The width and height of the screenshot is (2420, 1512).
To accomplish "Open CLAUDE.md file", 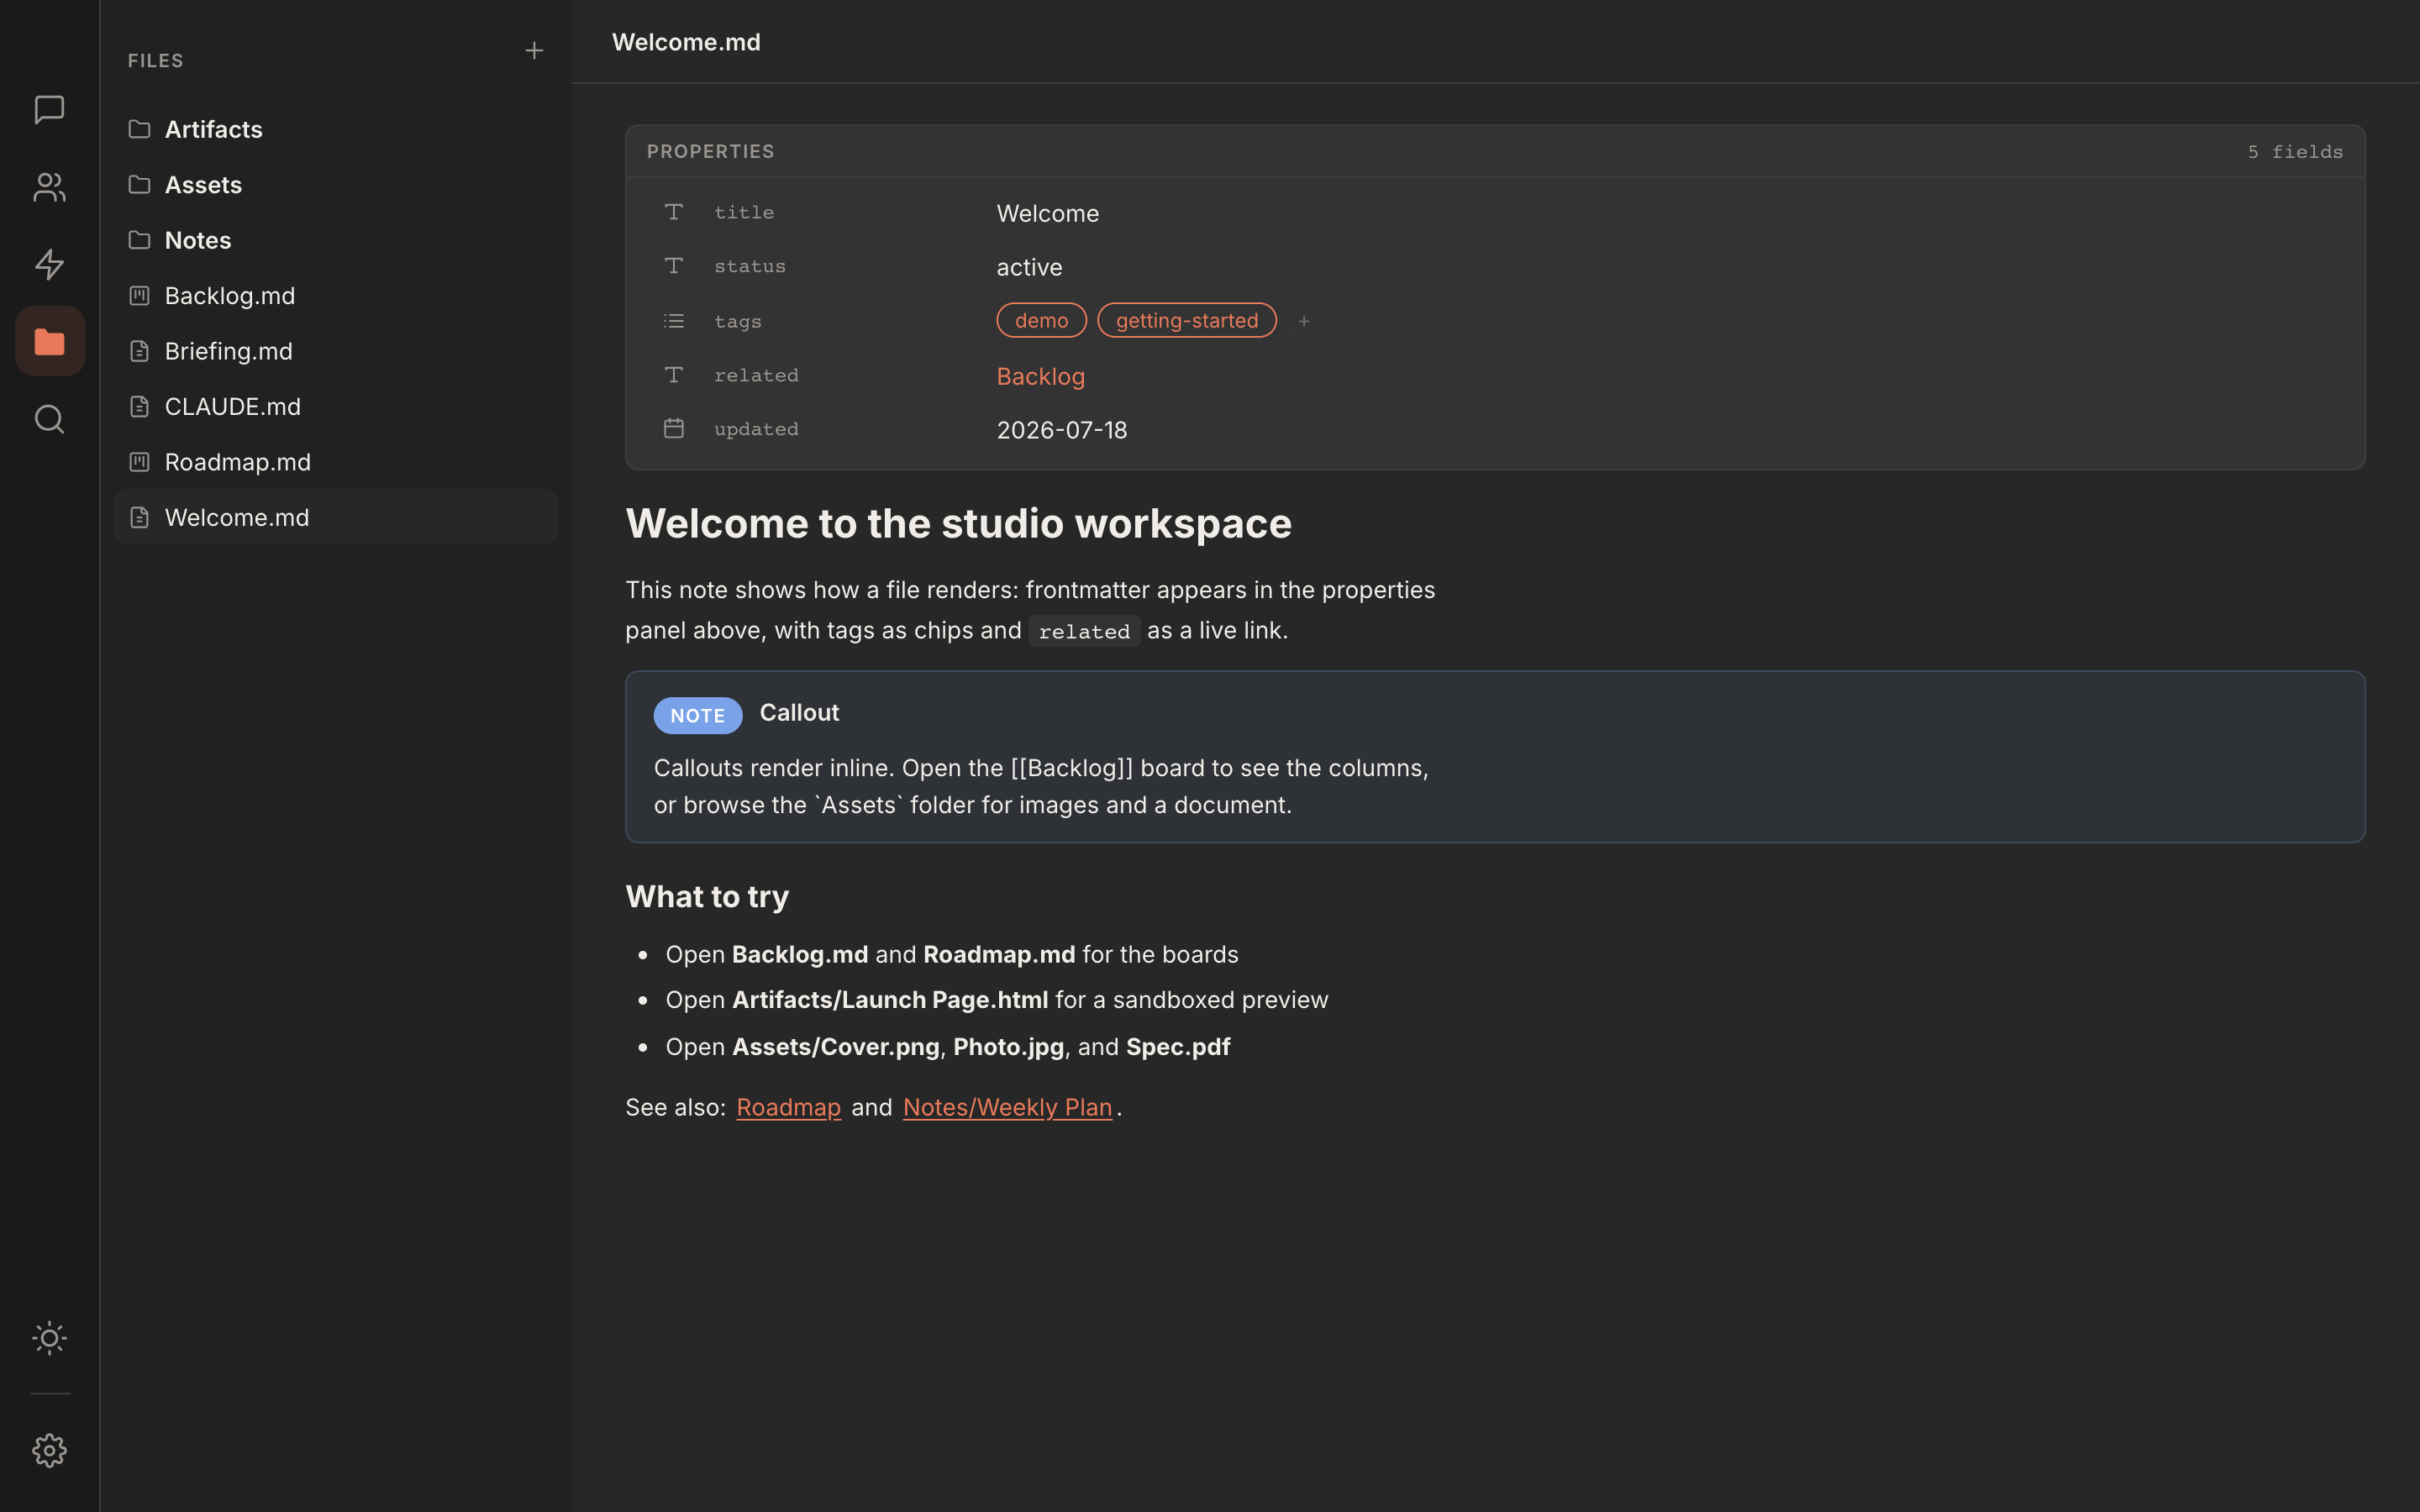I will [335, 407].
